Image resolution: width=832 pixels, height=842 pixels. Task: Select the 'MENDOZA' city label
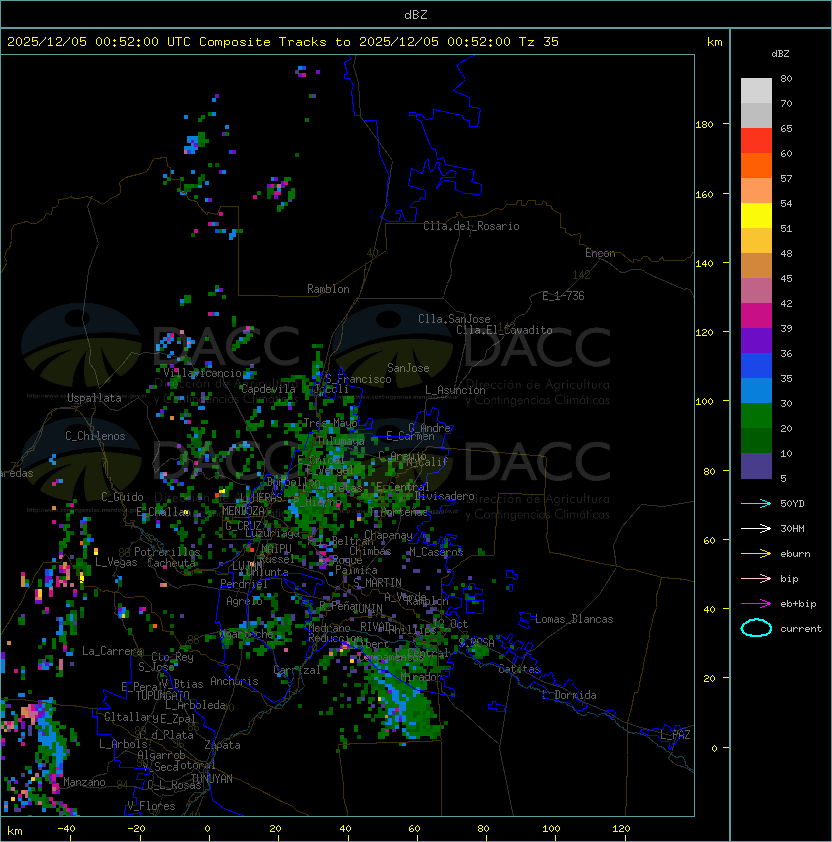point(243,510)
